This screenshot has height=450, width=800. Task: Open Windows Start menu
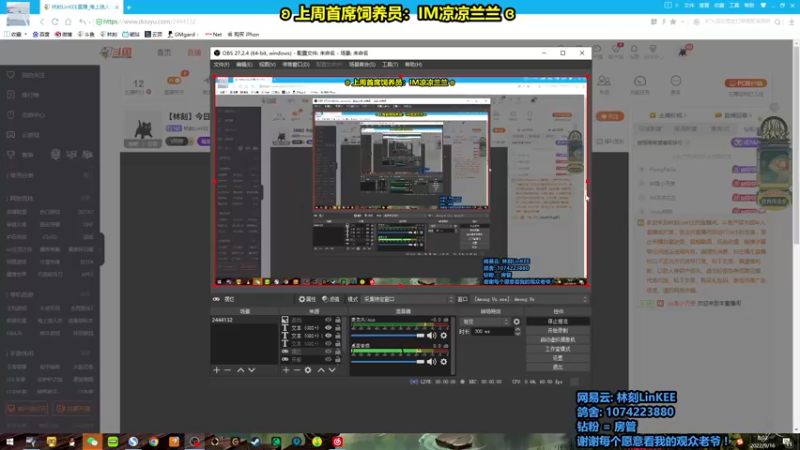point(9,442)
